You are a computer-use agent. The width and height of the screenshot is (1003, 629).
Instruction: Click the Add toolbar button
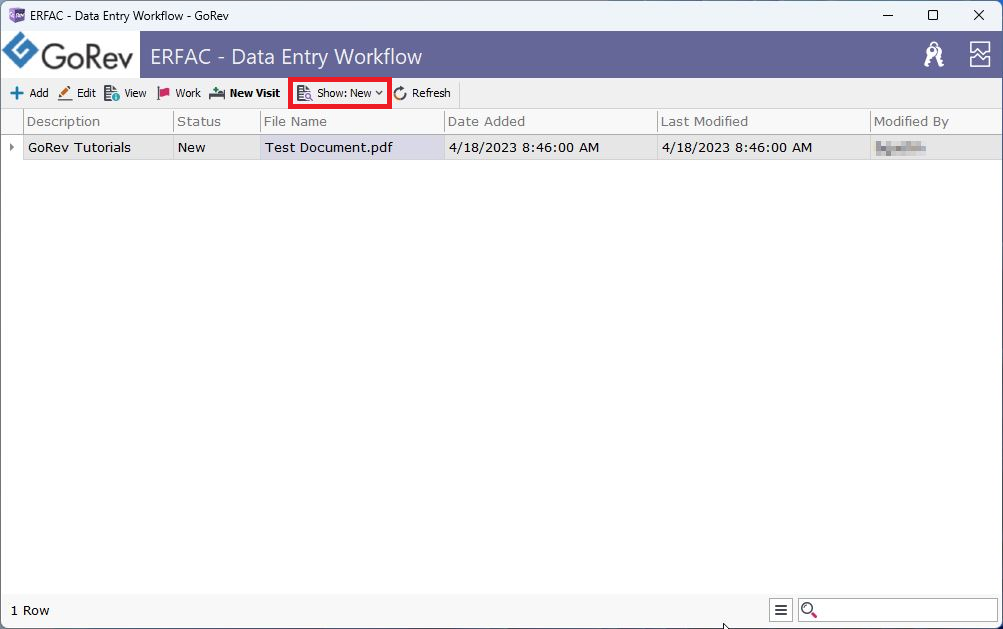click(x=29, y=93)
